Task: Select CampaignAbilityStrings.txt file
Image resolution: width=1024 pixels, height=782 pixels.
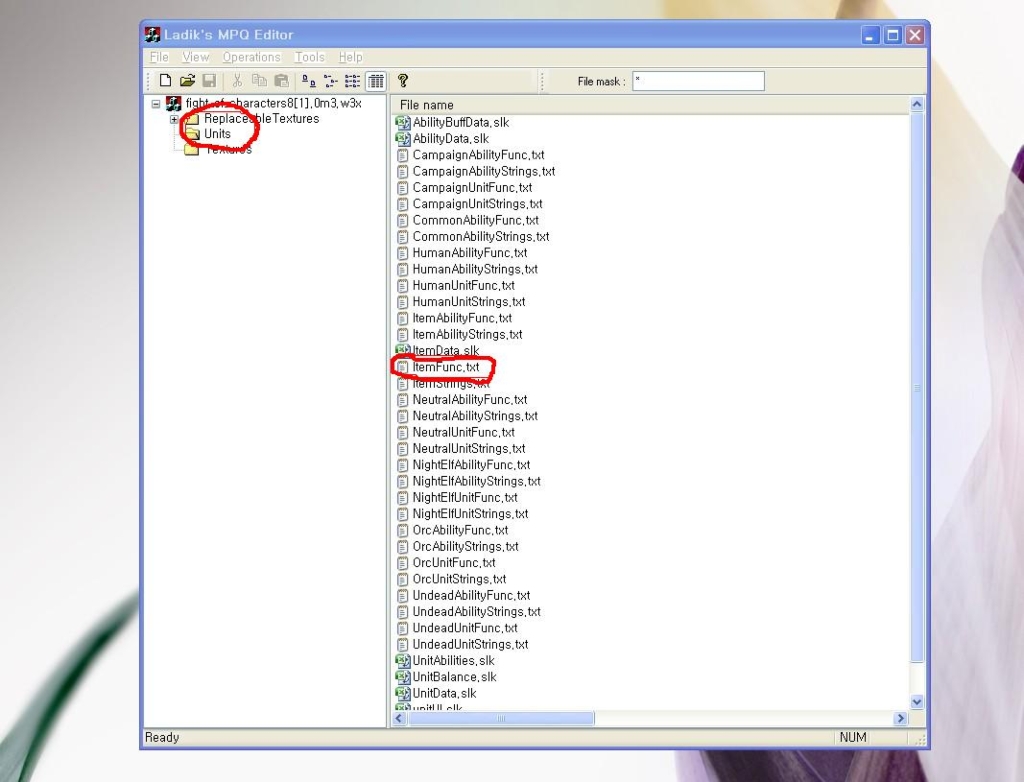Action: [484, 171]
